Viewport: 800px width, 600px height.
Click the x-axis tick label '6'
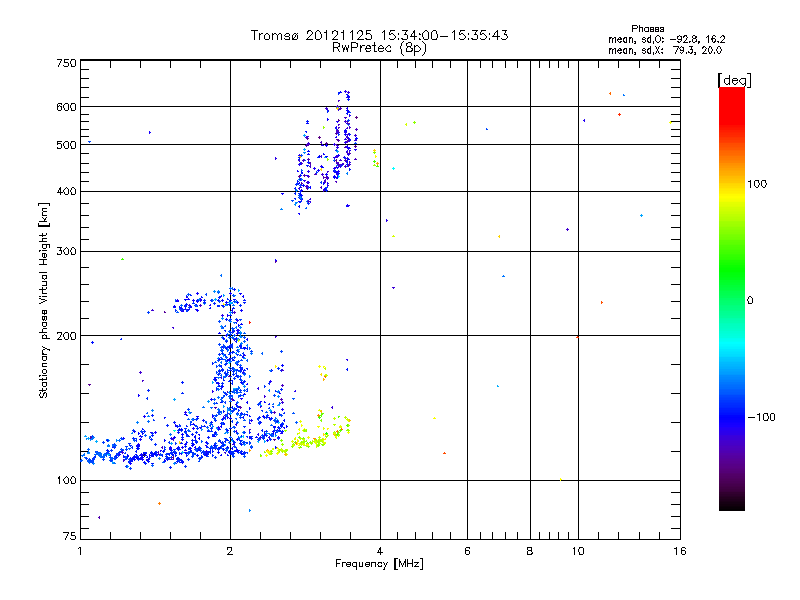(x=467, y=551)
